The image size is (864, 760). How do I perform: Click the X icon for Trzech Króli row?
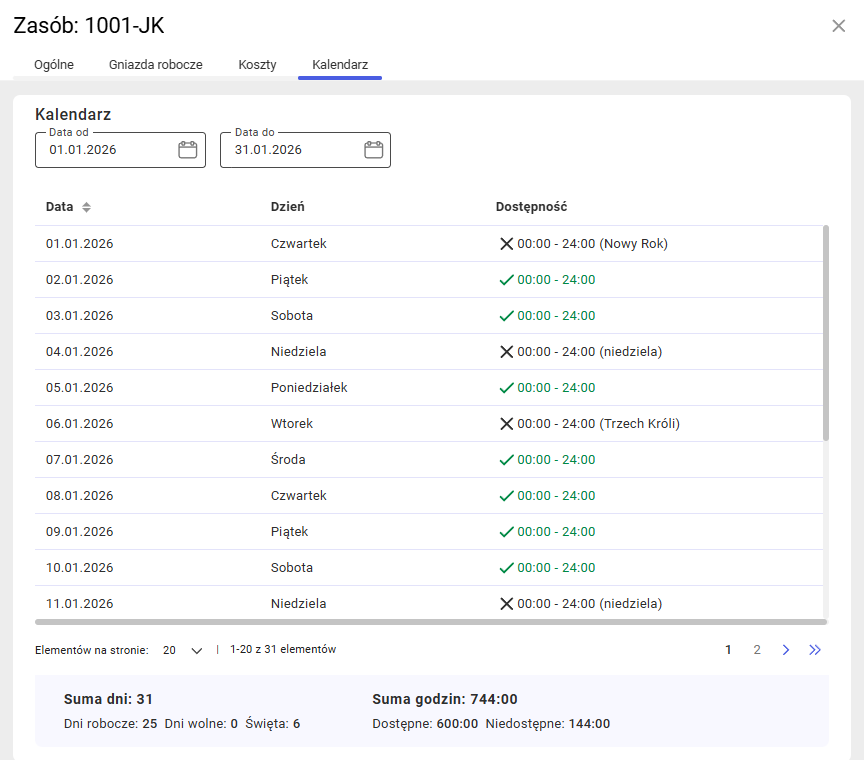(x=506, y=424)
